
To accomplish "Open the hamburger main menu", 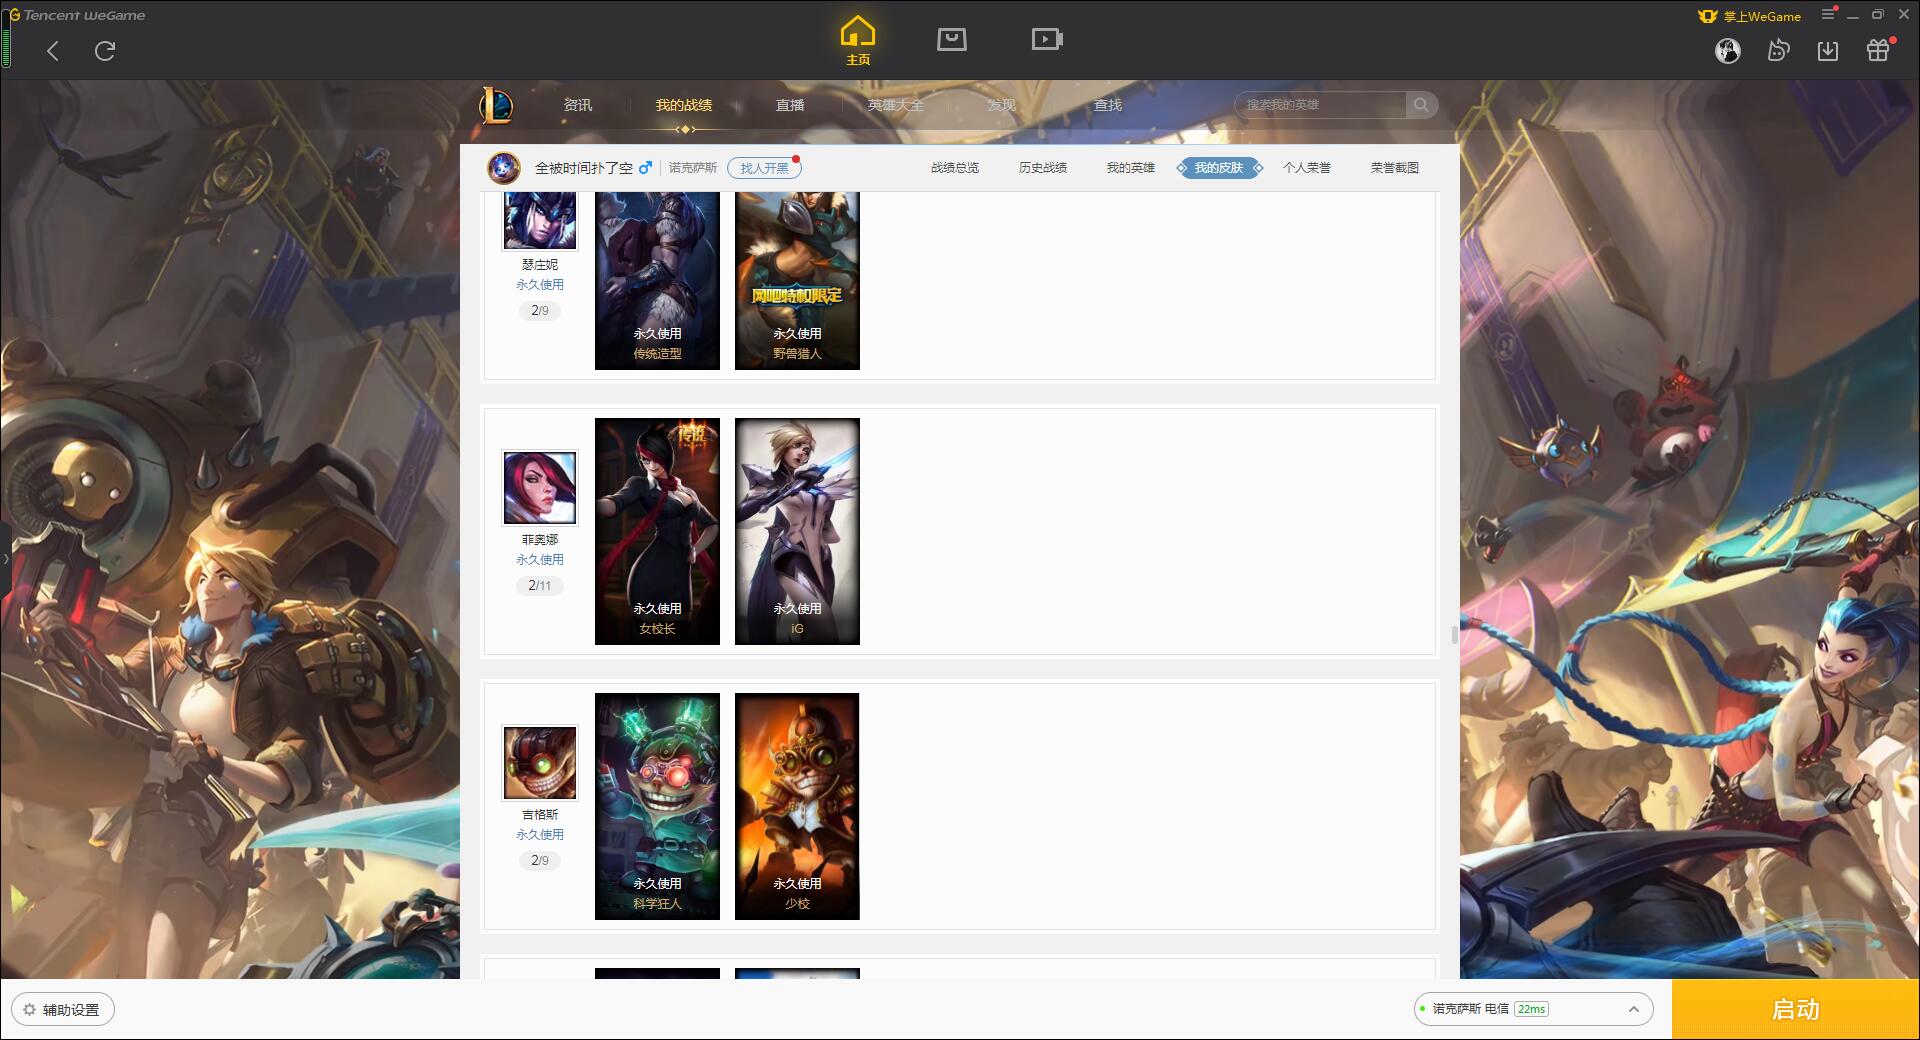I will pos(1828,15).
